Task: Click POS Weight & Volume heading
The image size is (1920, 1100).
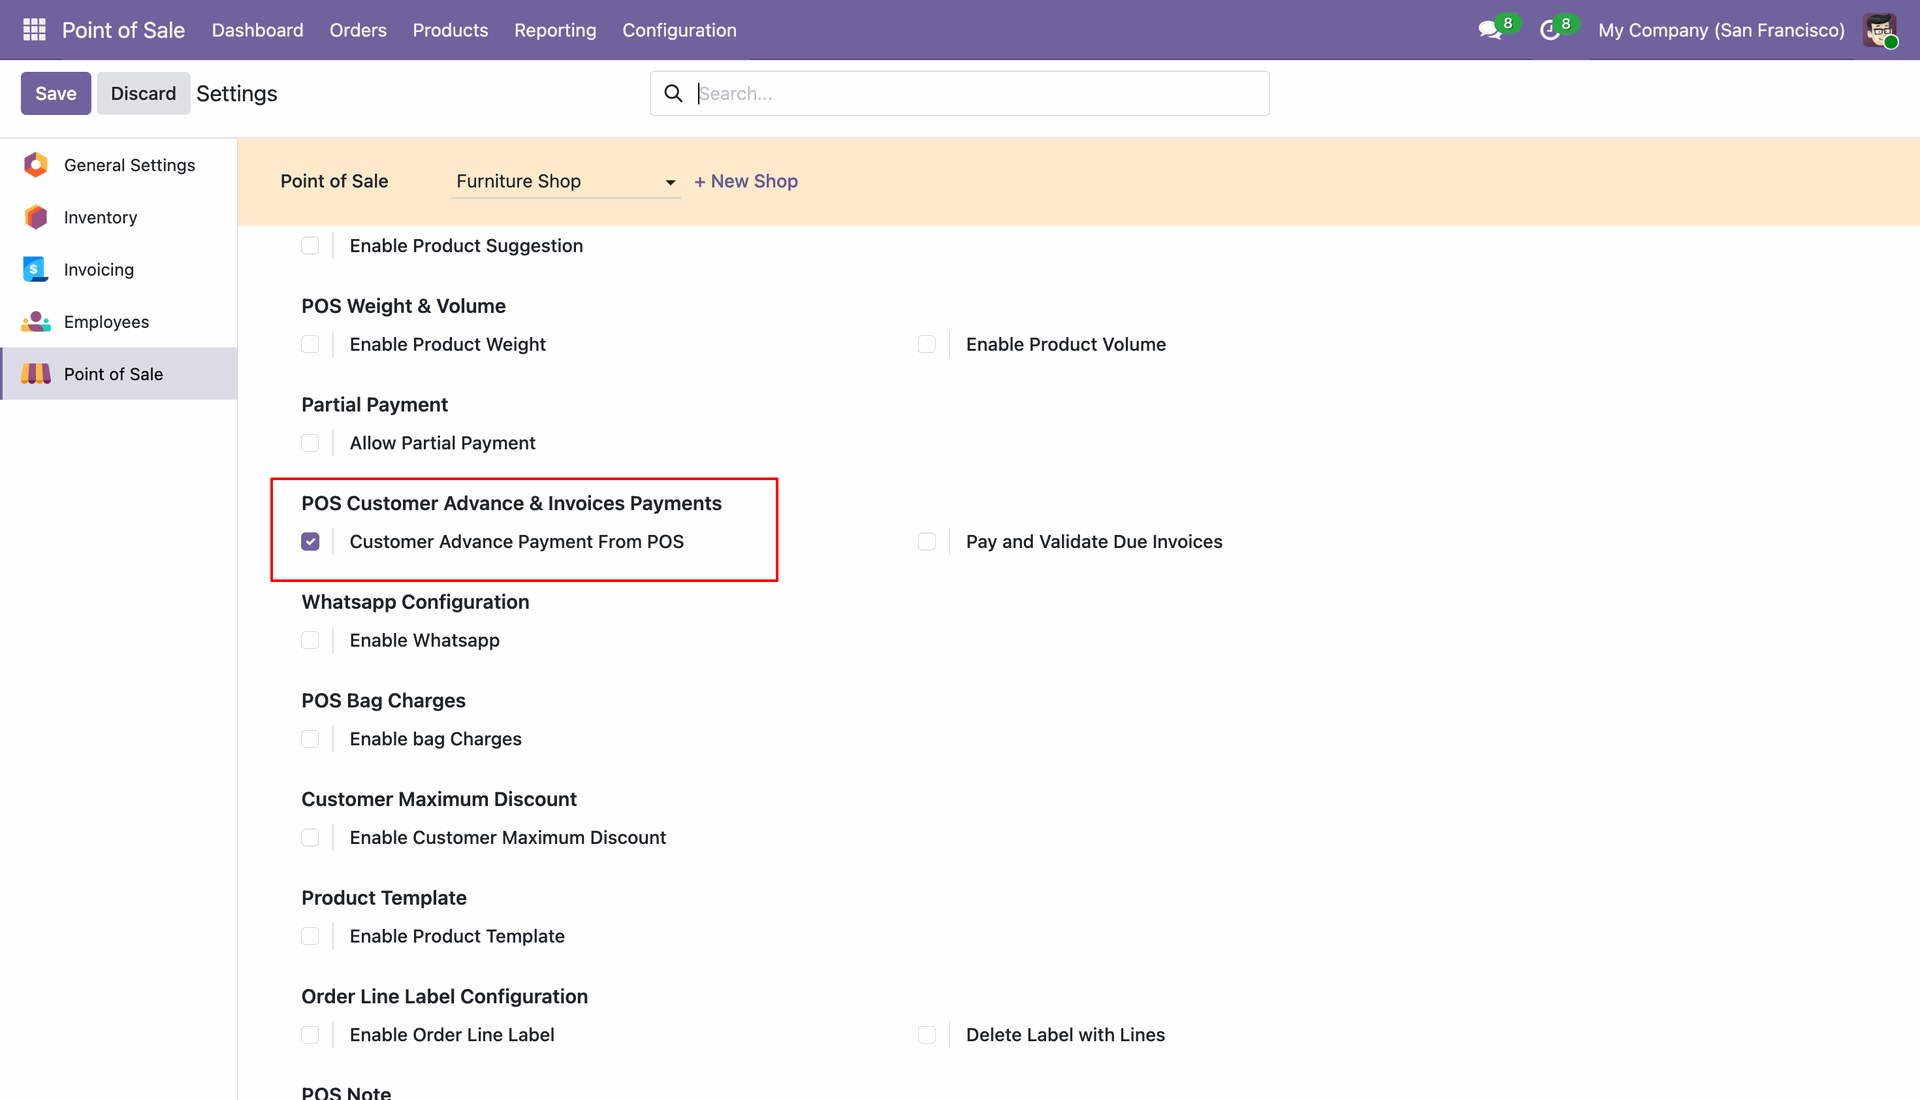Action: tap(403, 306)
